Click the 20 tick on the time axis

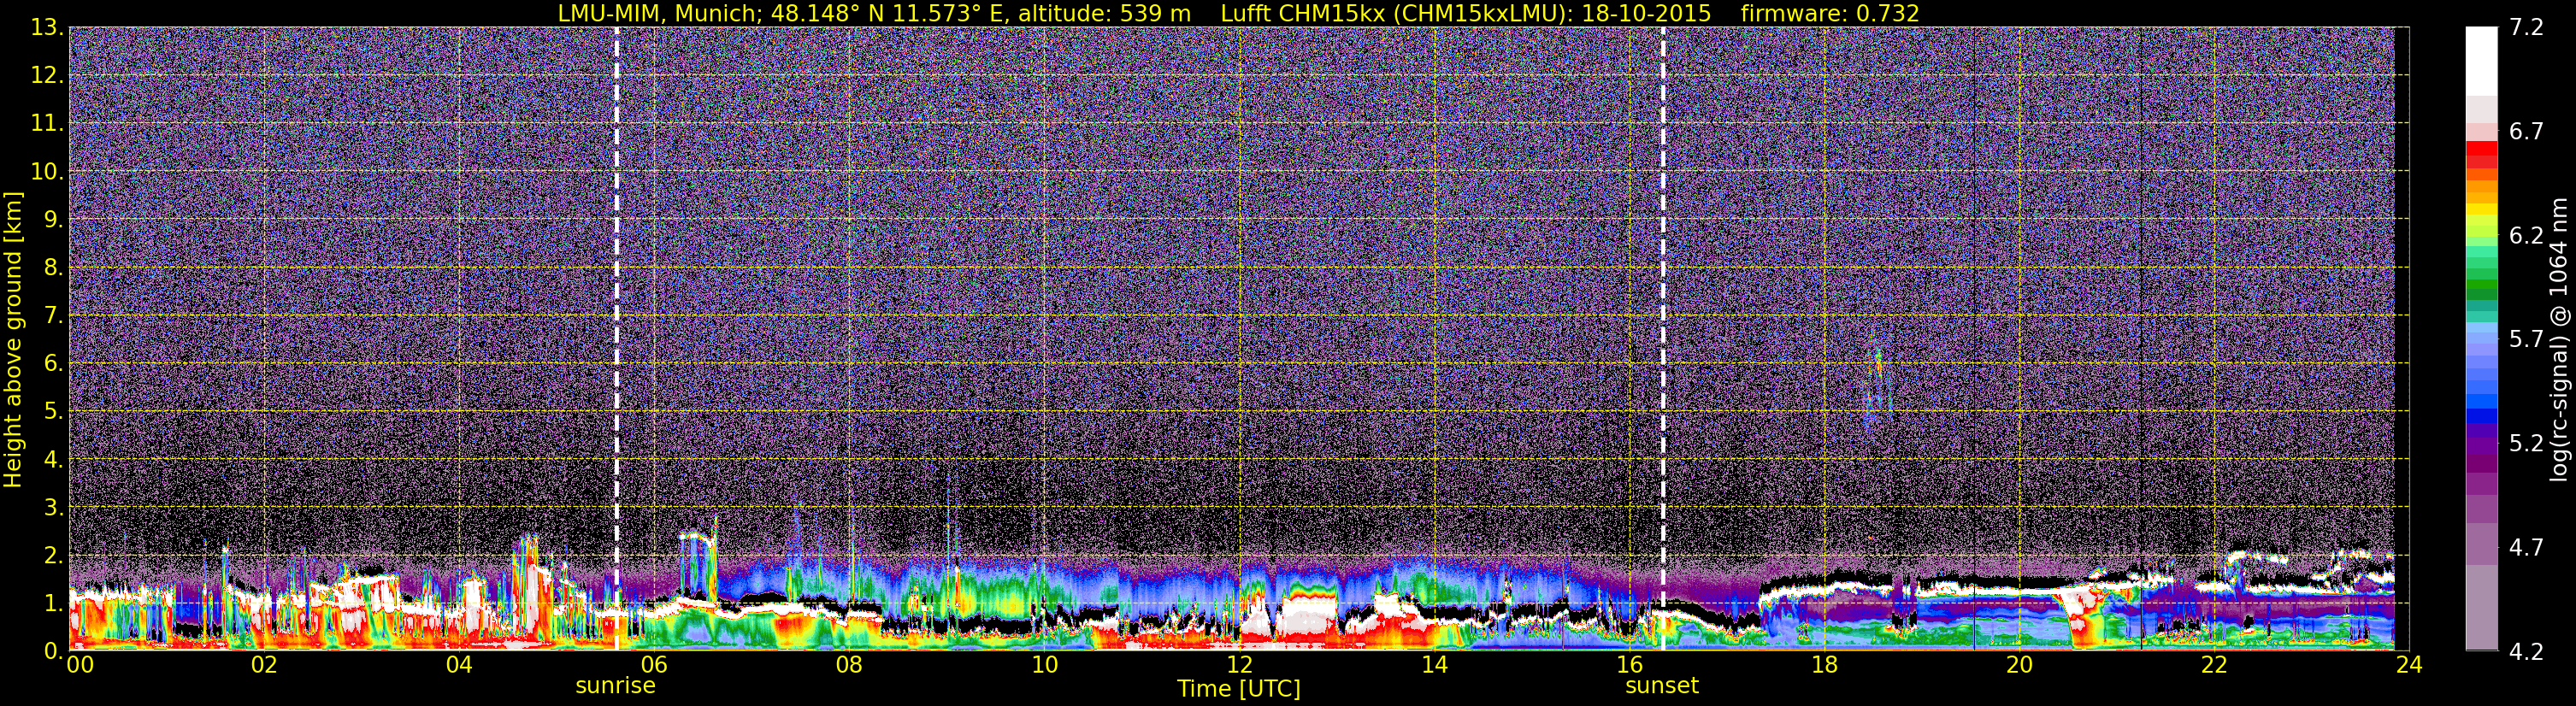[2019, 665]
